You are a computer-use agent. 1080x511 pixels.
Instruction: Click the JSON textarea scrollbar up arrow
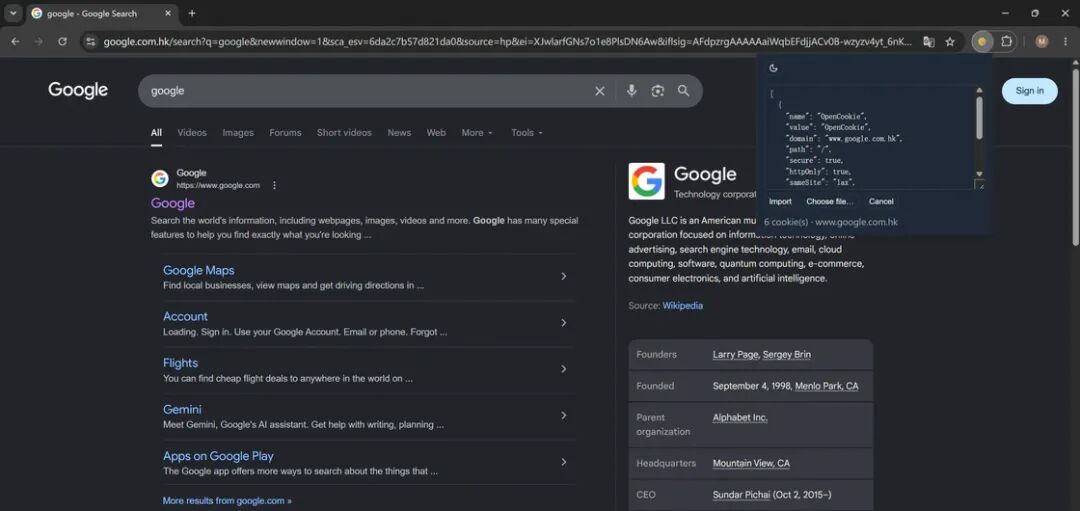[x=979, y=90]
